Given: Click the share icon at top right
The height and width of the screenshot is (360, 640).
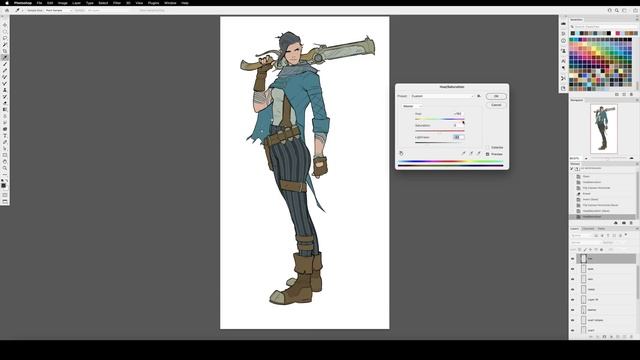Looking at the screenshot, I should [x=635, y=10].
